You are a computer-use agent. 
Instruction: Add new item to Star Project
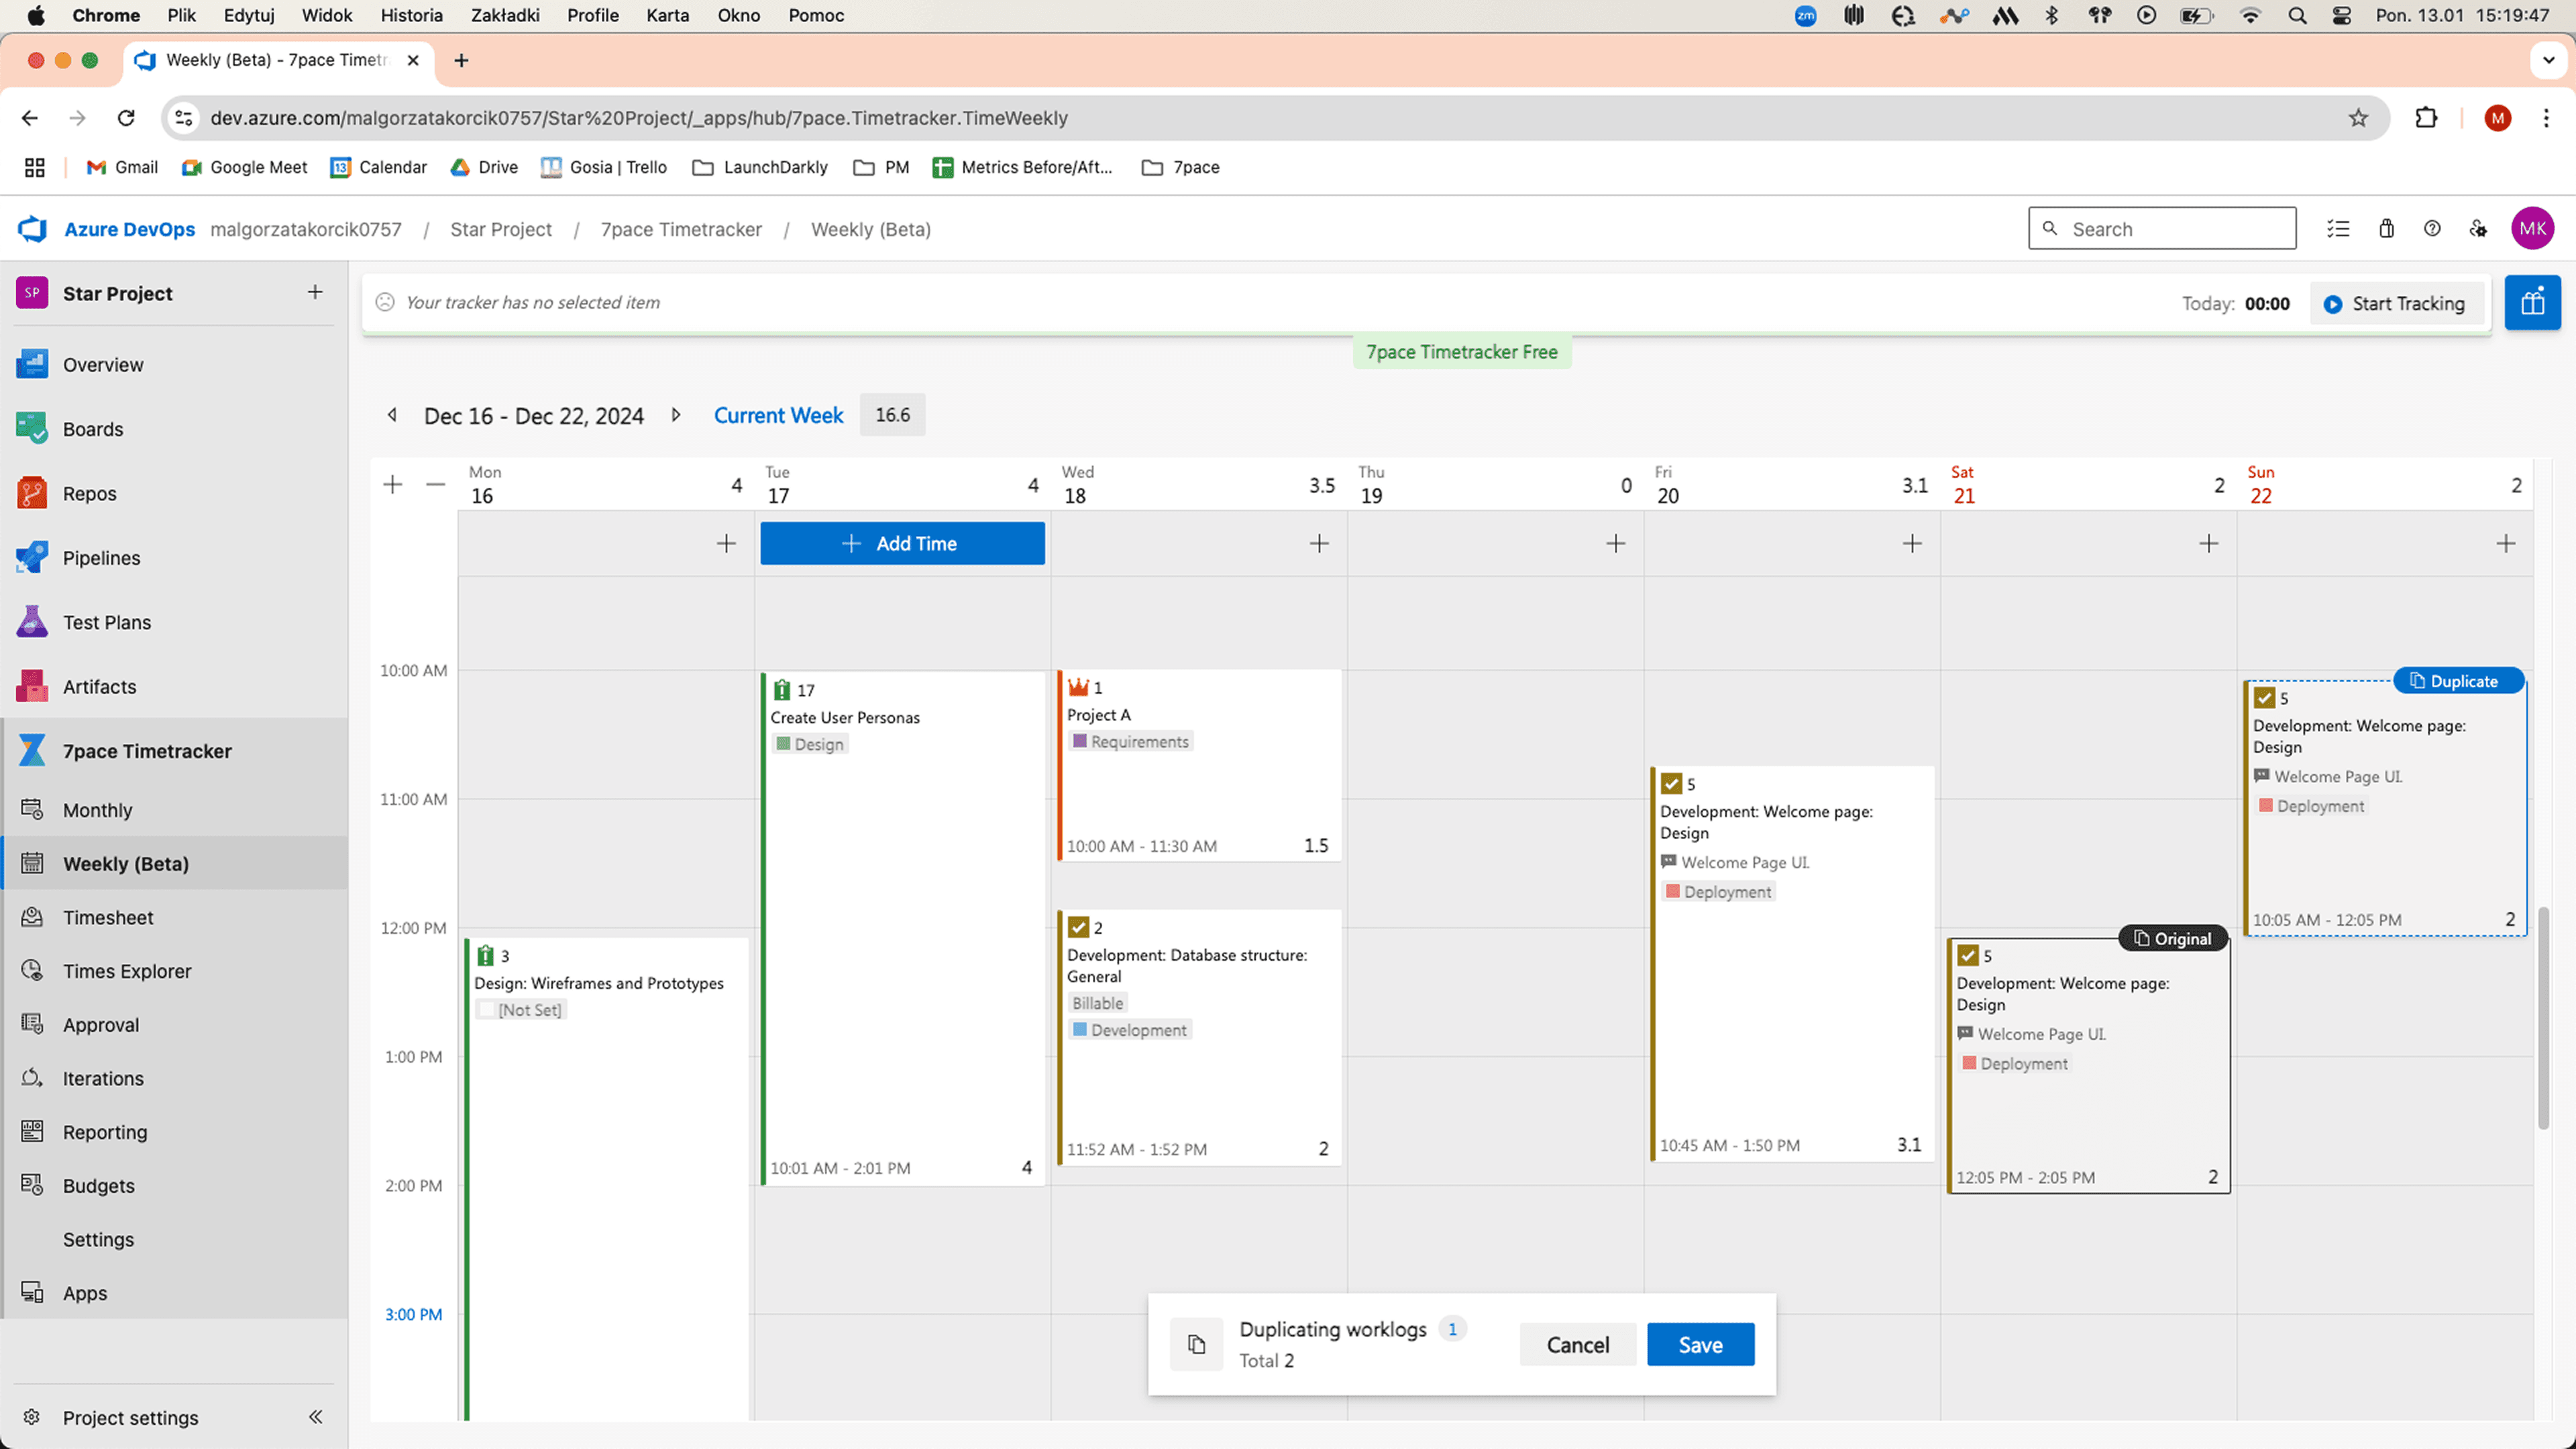click(x=315, y=292)
